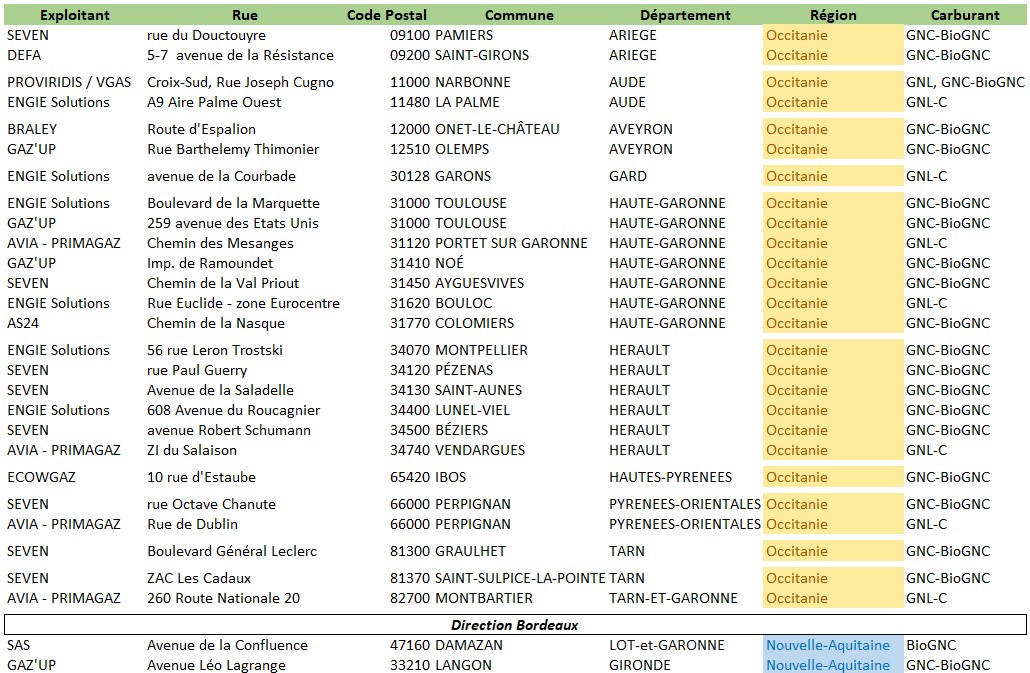Click the GARD département cell
The width and height of the screenshot is (1030, 673).
click(x=628, y=176)
